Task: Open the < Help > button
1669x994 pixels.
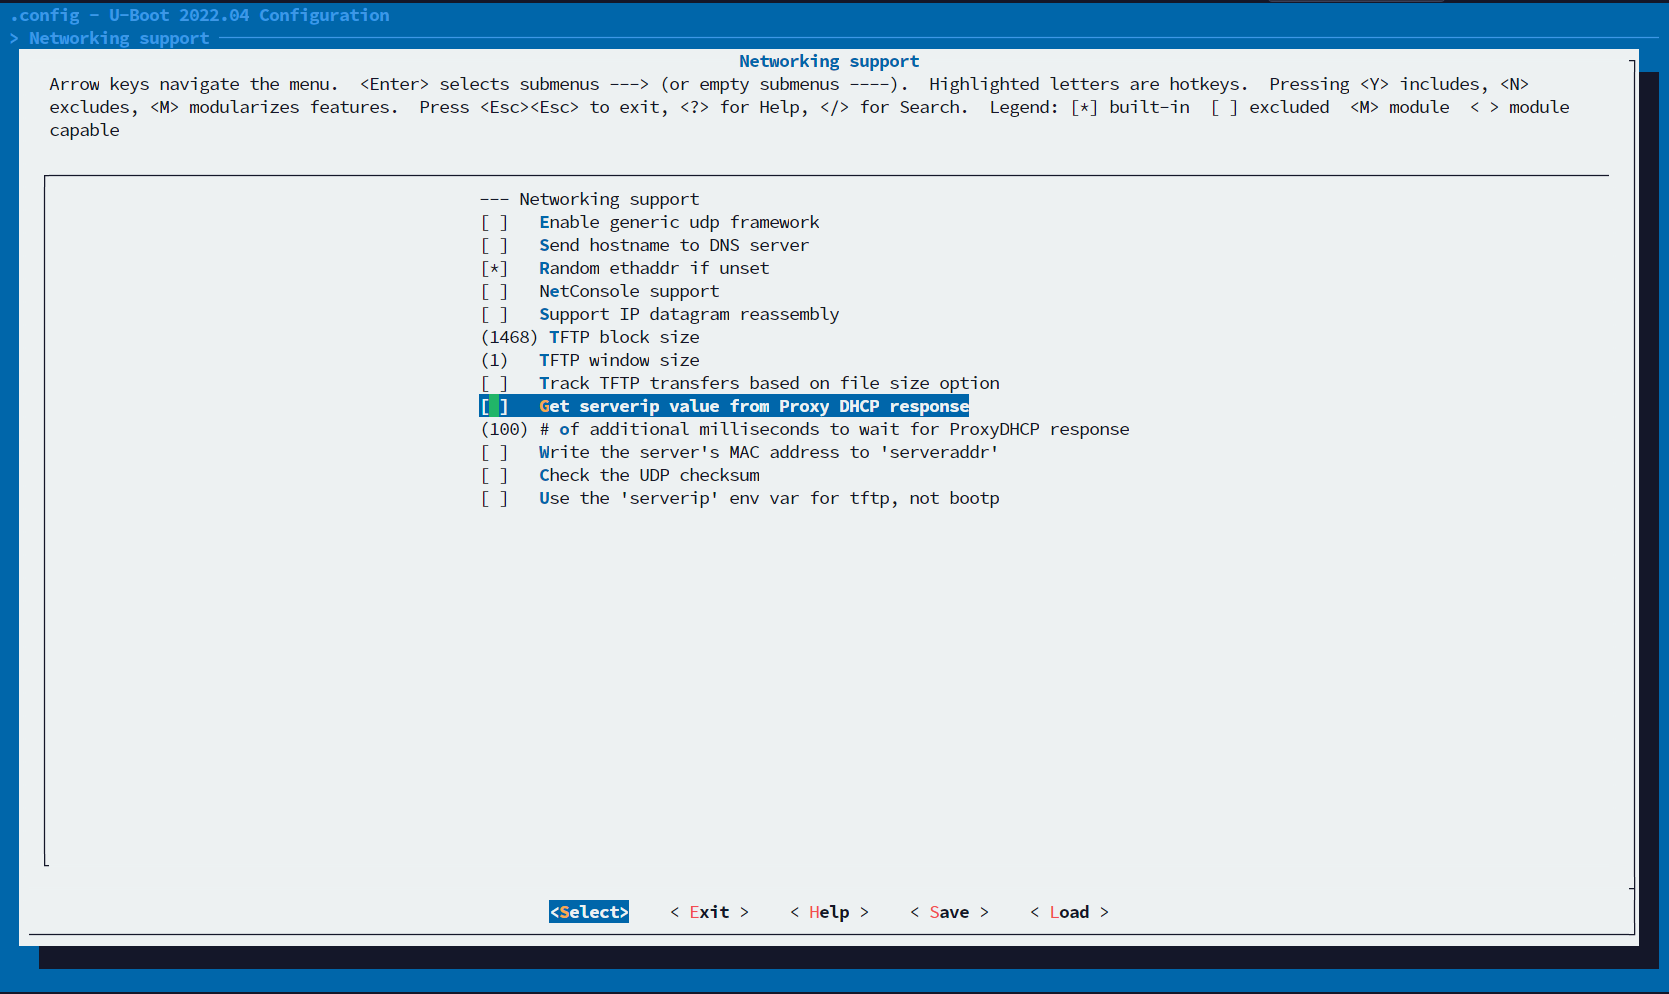Action: (x=829, y=912)
